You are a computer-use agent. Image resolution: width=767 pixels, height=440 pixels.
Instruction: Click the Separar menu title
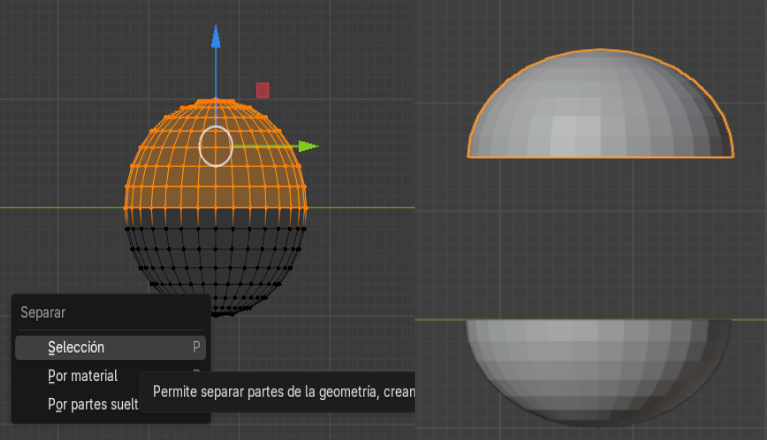43,312
